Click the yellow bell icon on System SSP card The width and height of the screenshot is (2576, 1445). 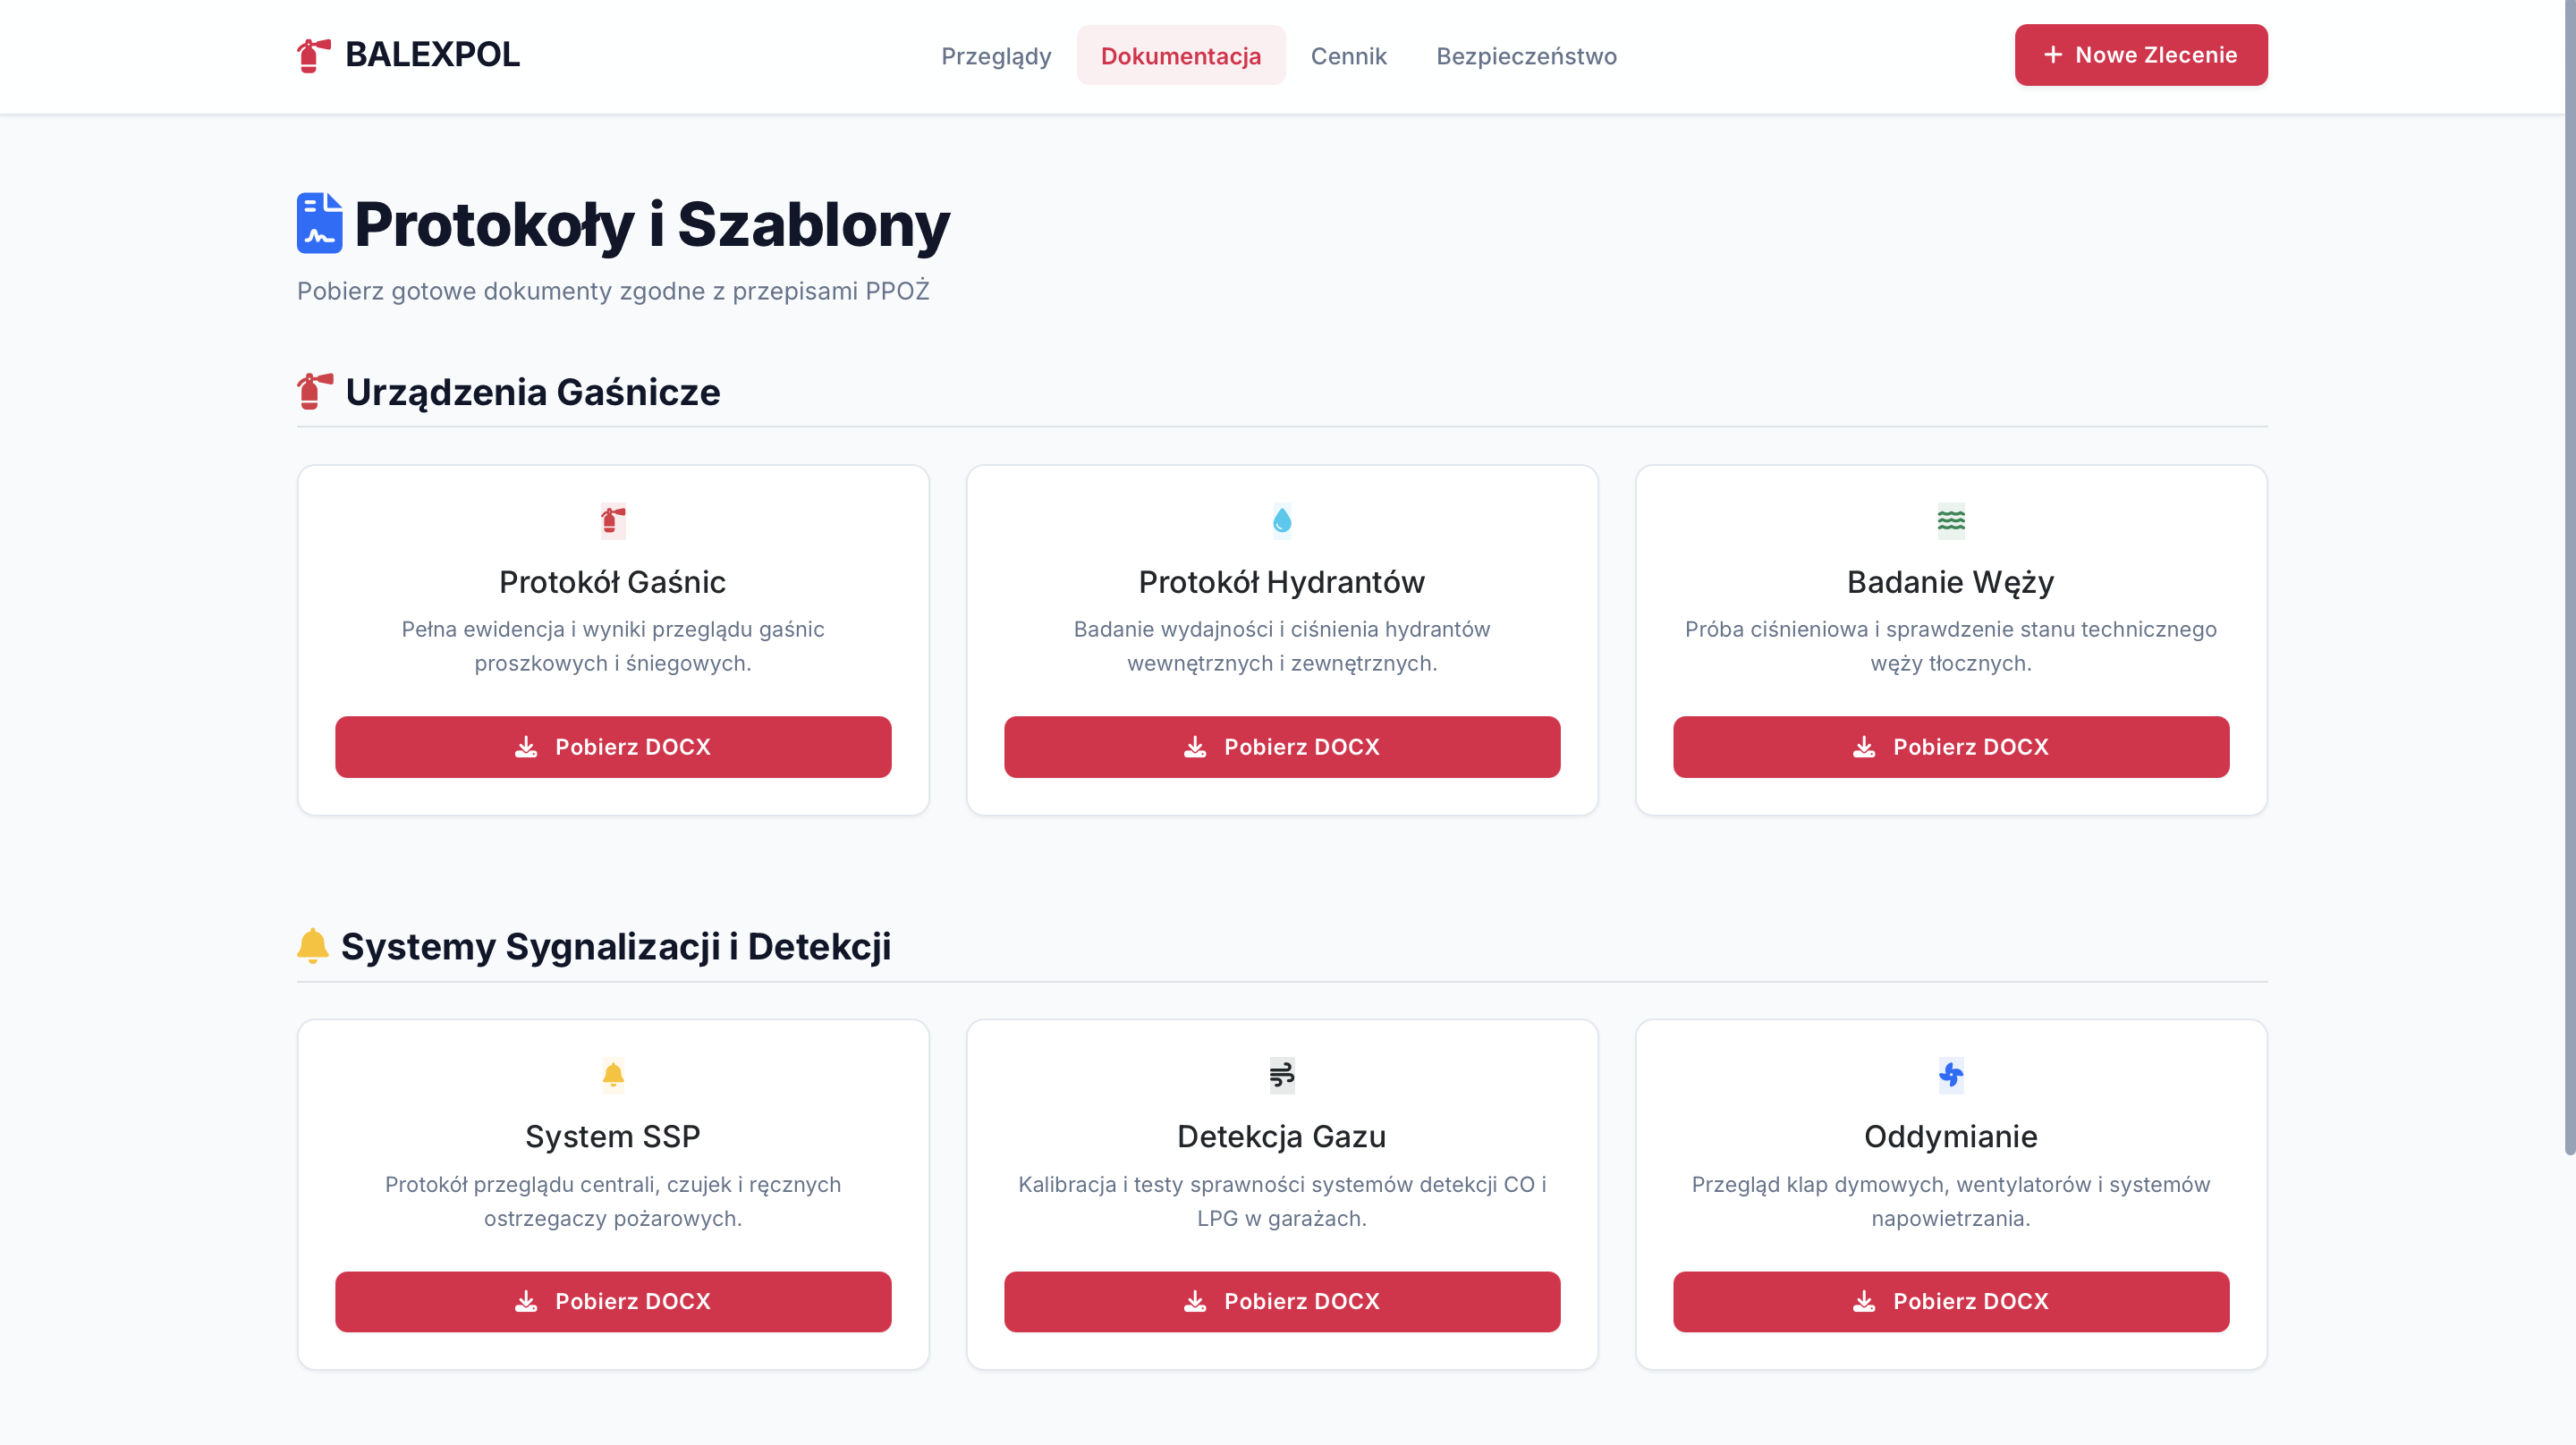pyautogui.click(x=613, y=1075)
